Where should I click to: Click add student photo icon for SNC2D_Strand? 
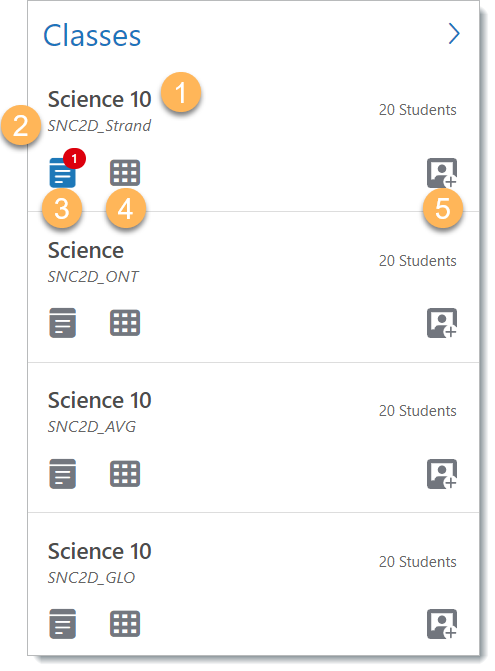pos(442,173)
